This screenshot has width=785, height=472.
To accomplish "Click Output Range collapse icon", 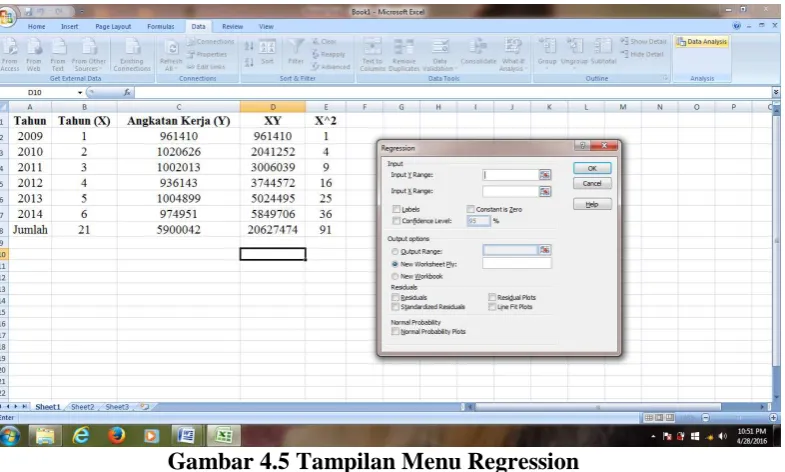I will pyautogui.click(x=545, y=250).
